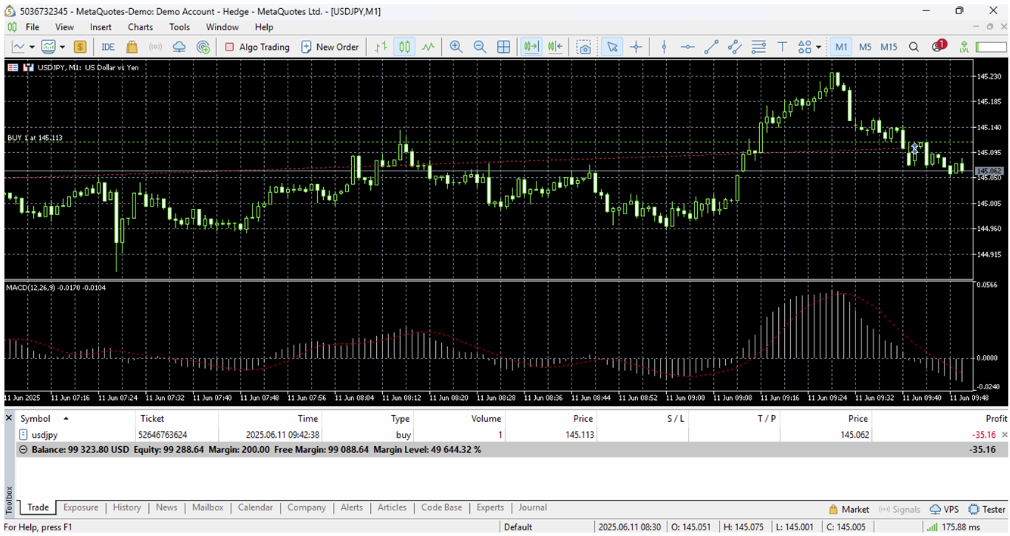This screenshot has height=536, width=1010.
Task: Switch to the History tab
Action: (x=127, y=508)
